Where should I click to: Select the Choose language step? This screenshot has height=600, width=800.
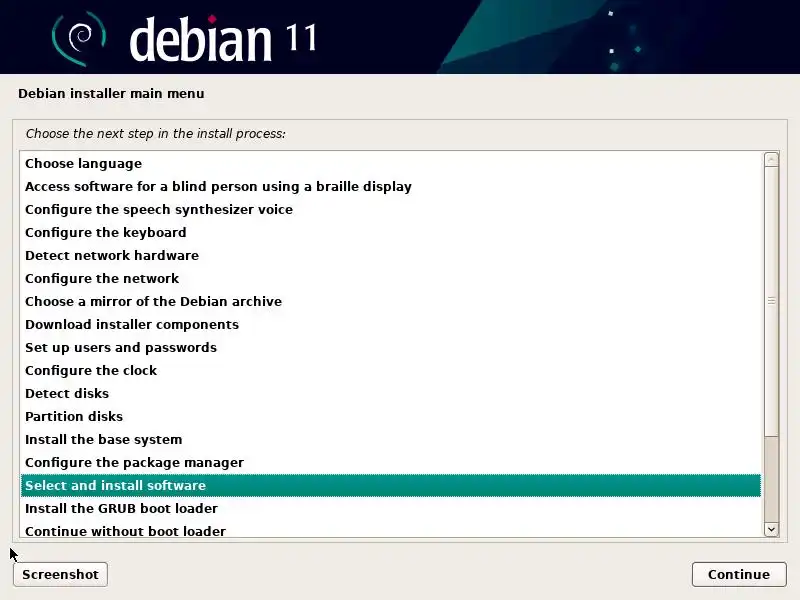click(391, 163)
